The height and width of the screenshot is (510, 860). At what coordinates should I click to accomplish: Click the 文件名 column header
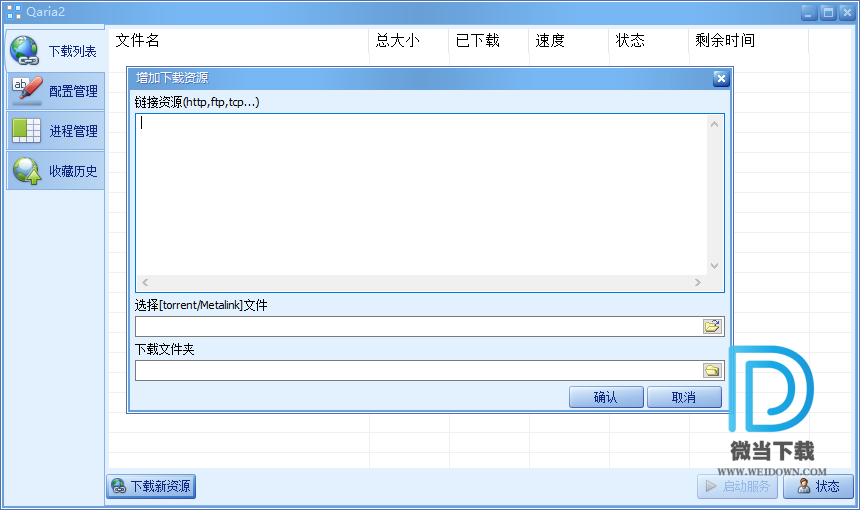pos(138,41)
